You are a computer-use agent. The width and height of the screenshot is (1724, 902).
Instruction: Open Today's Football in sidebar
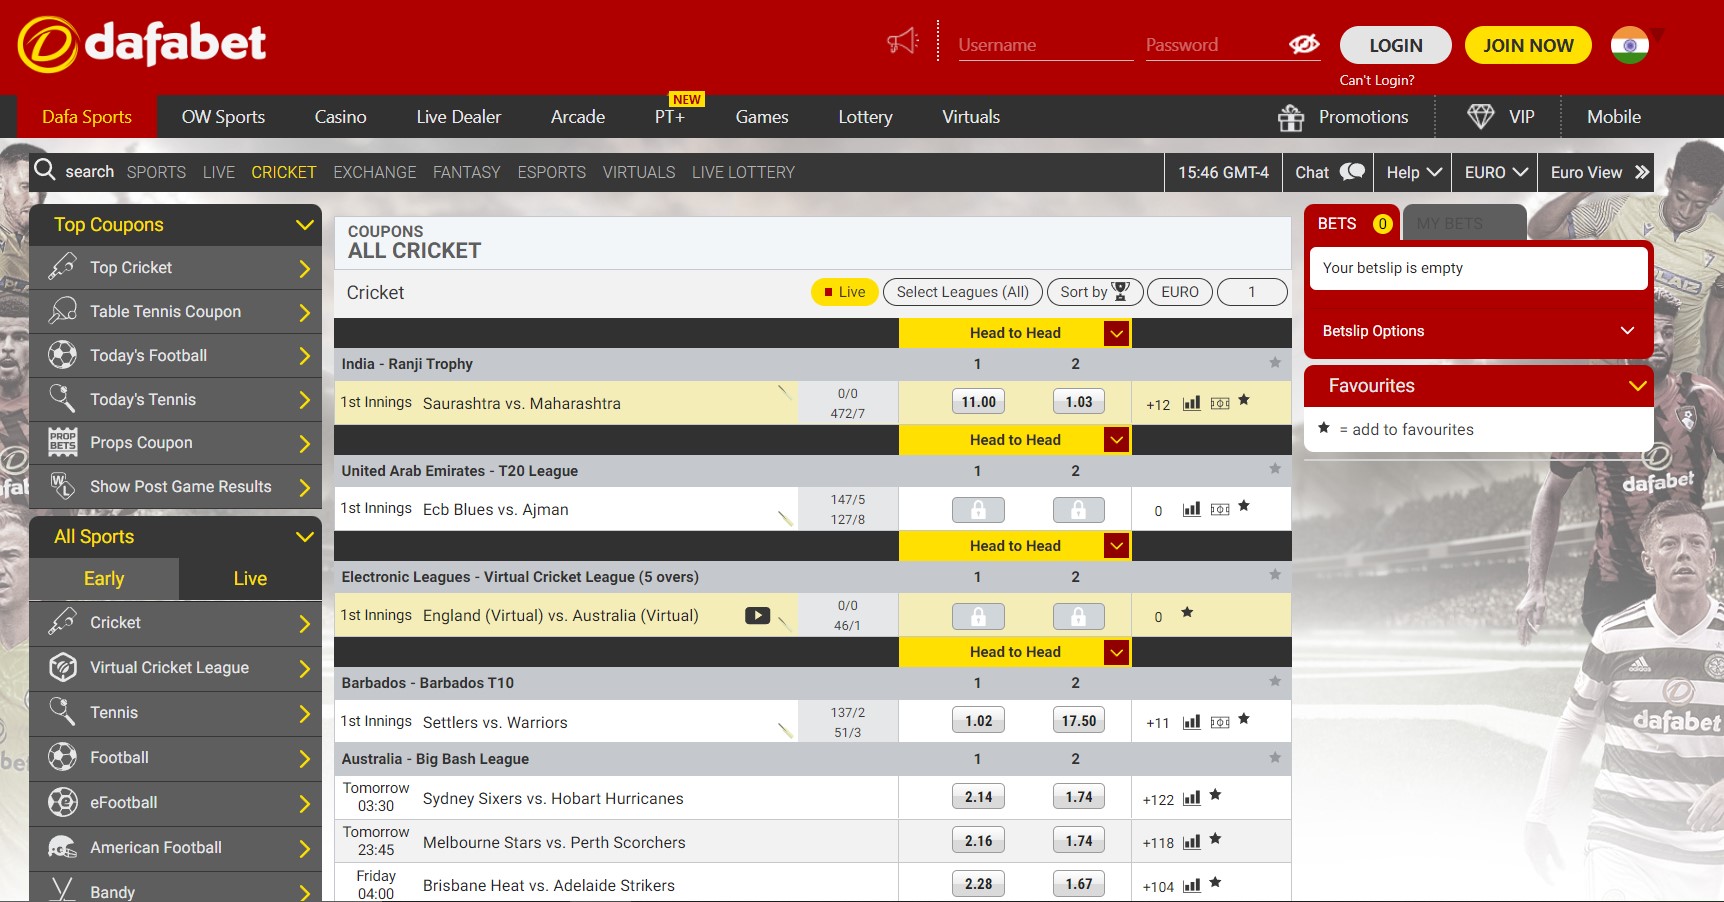pos(176,355)
